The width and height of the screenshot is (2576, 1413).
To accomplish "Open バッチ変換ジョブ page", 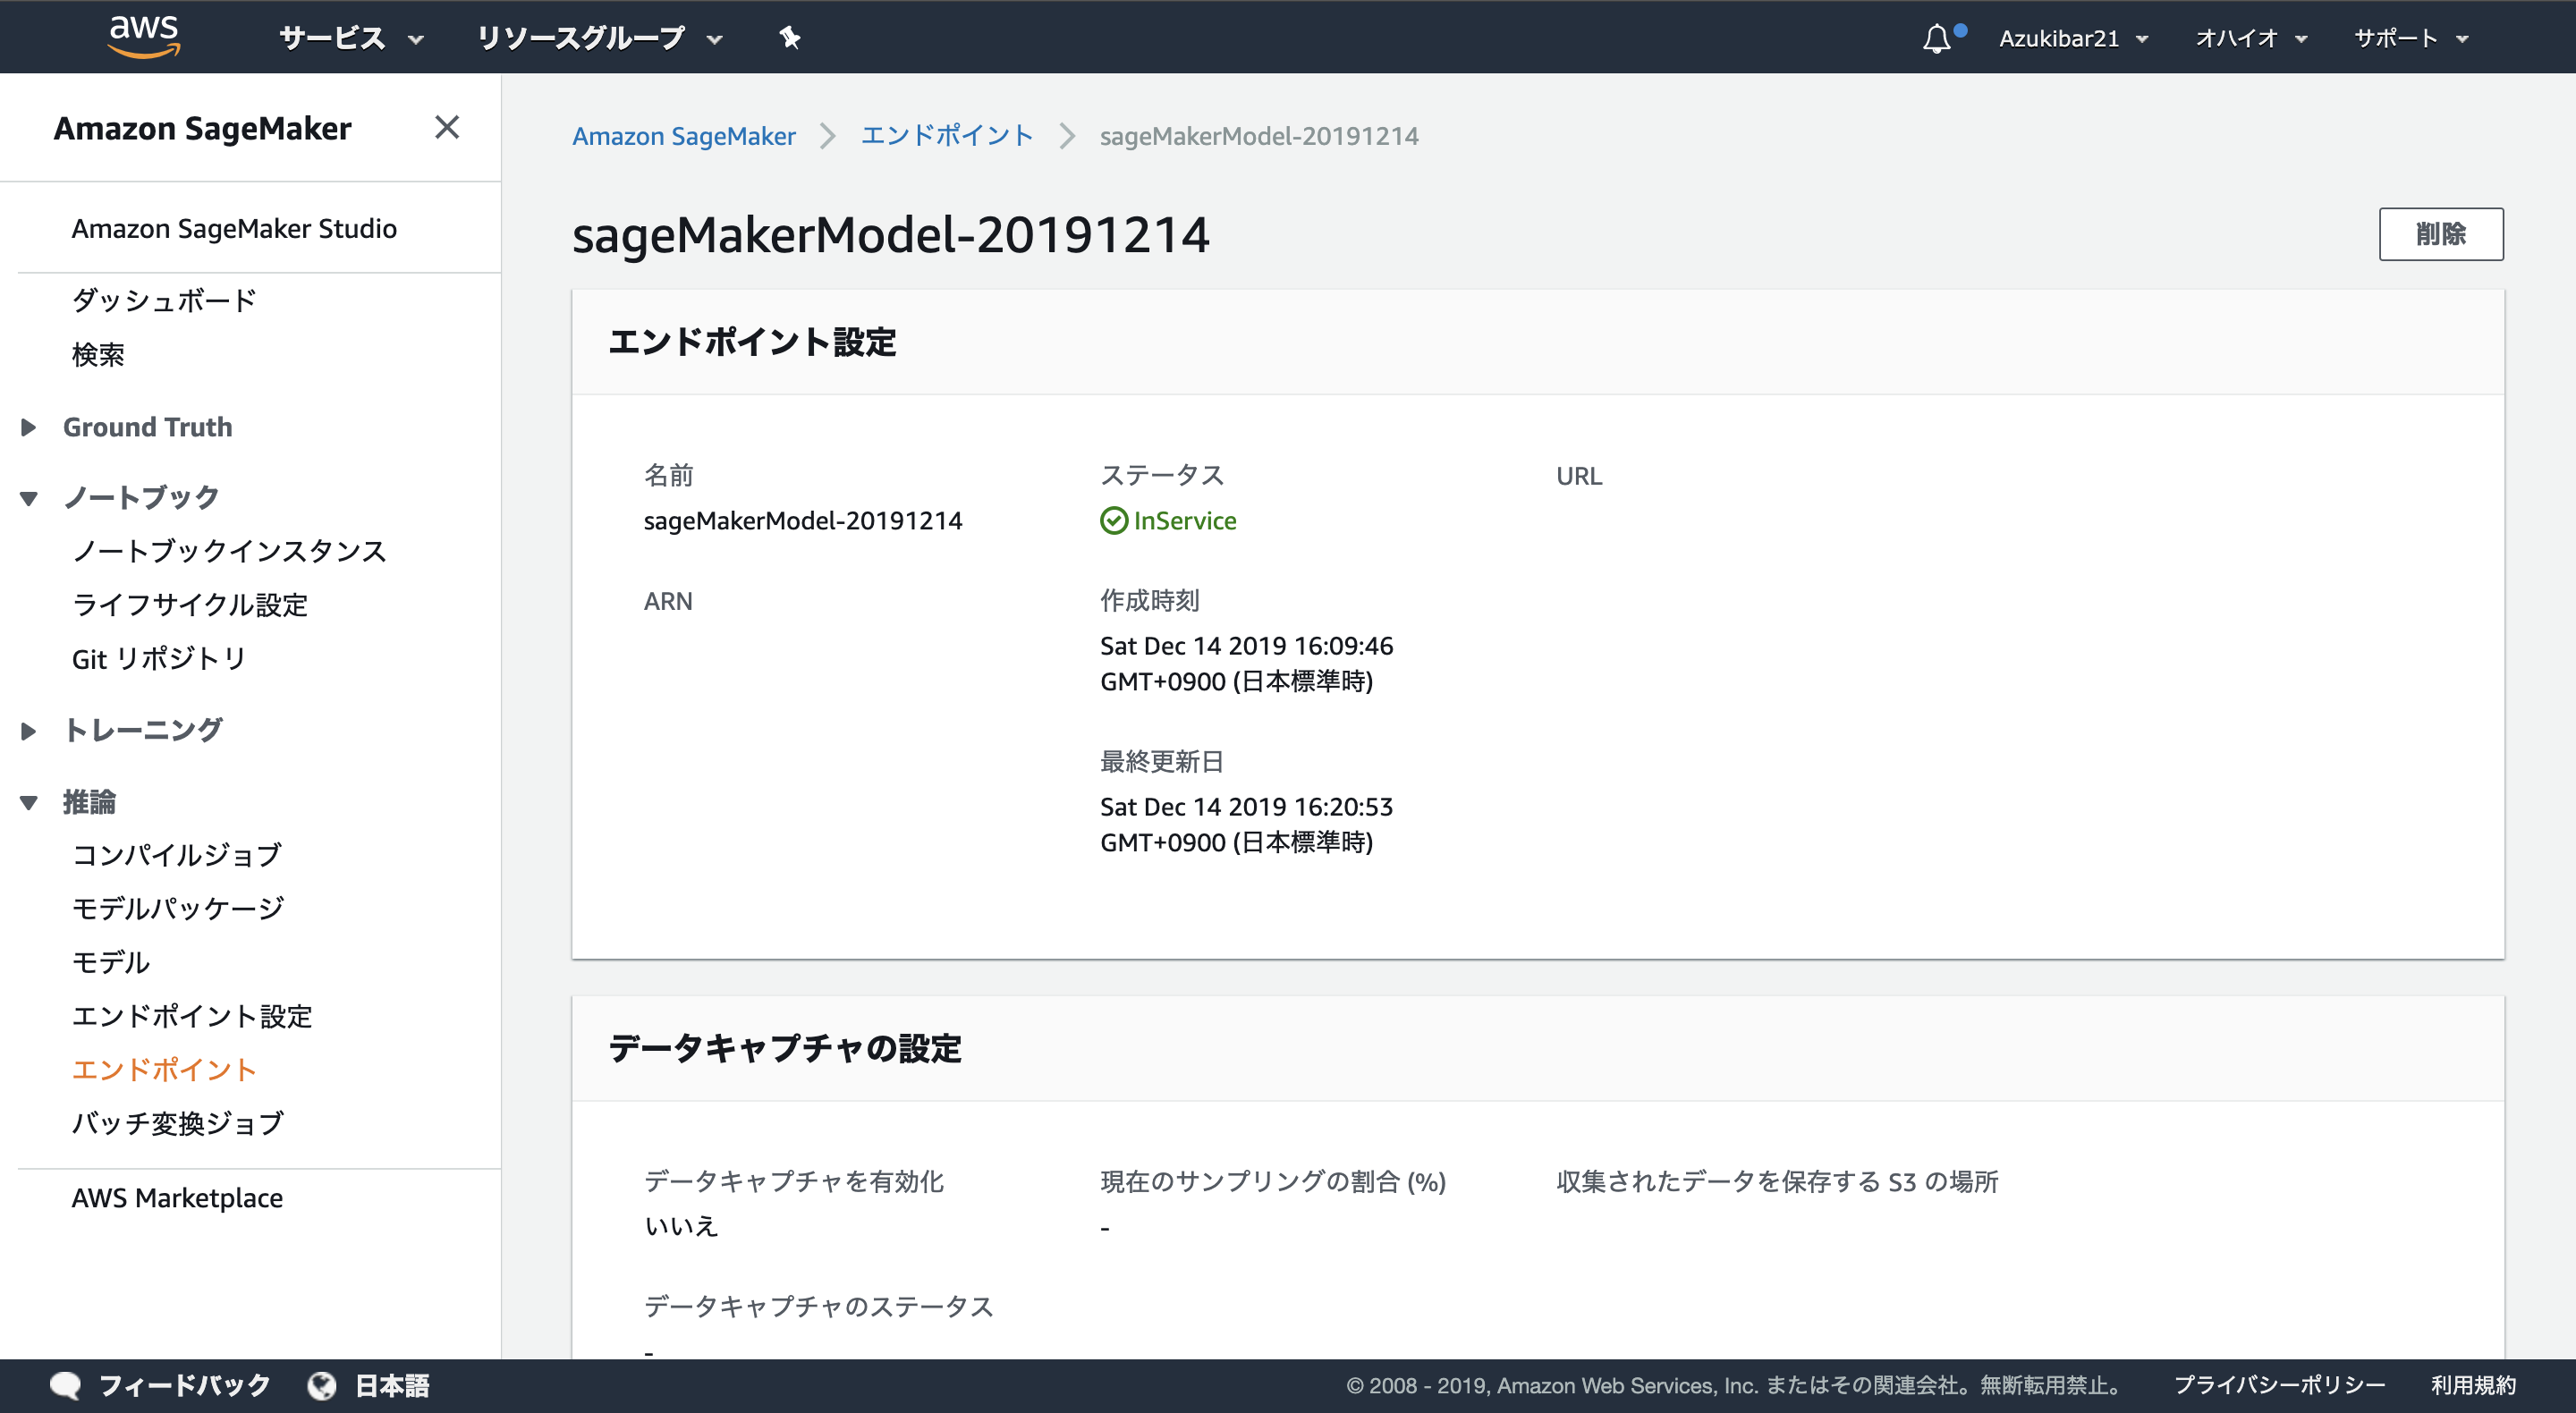I will tap(178, 1123).
